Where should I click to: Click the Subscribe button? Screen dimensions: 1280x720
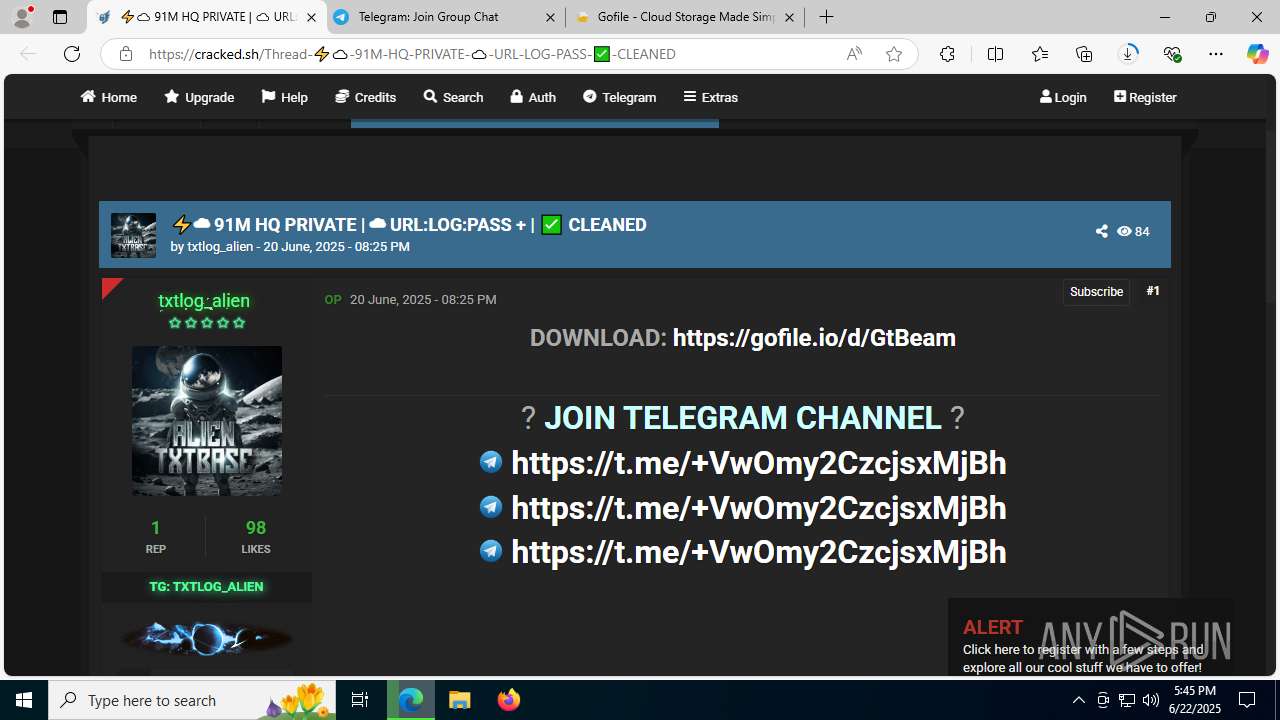pos(1096,292)
